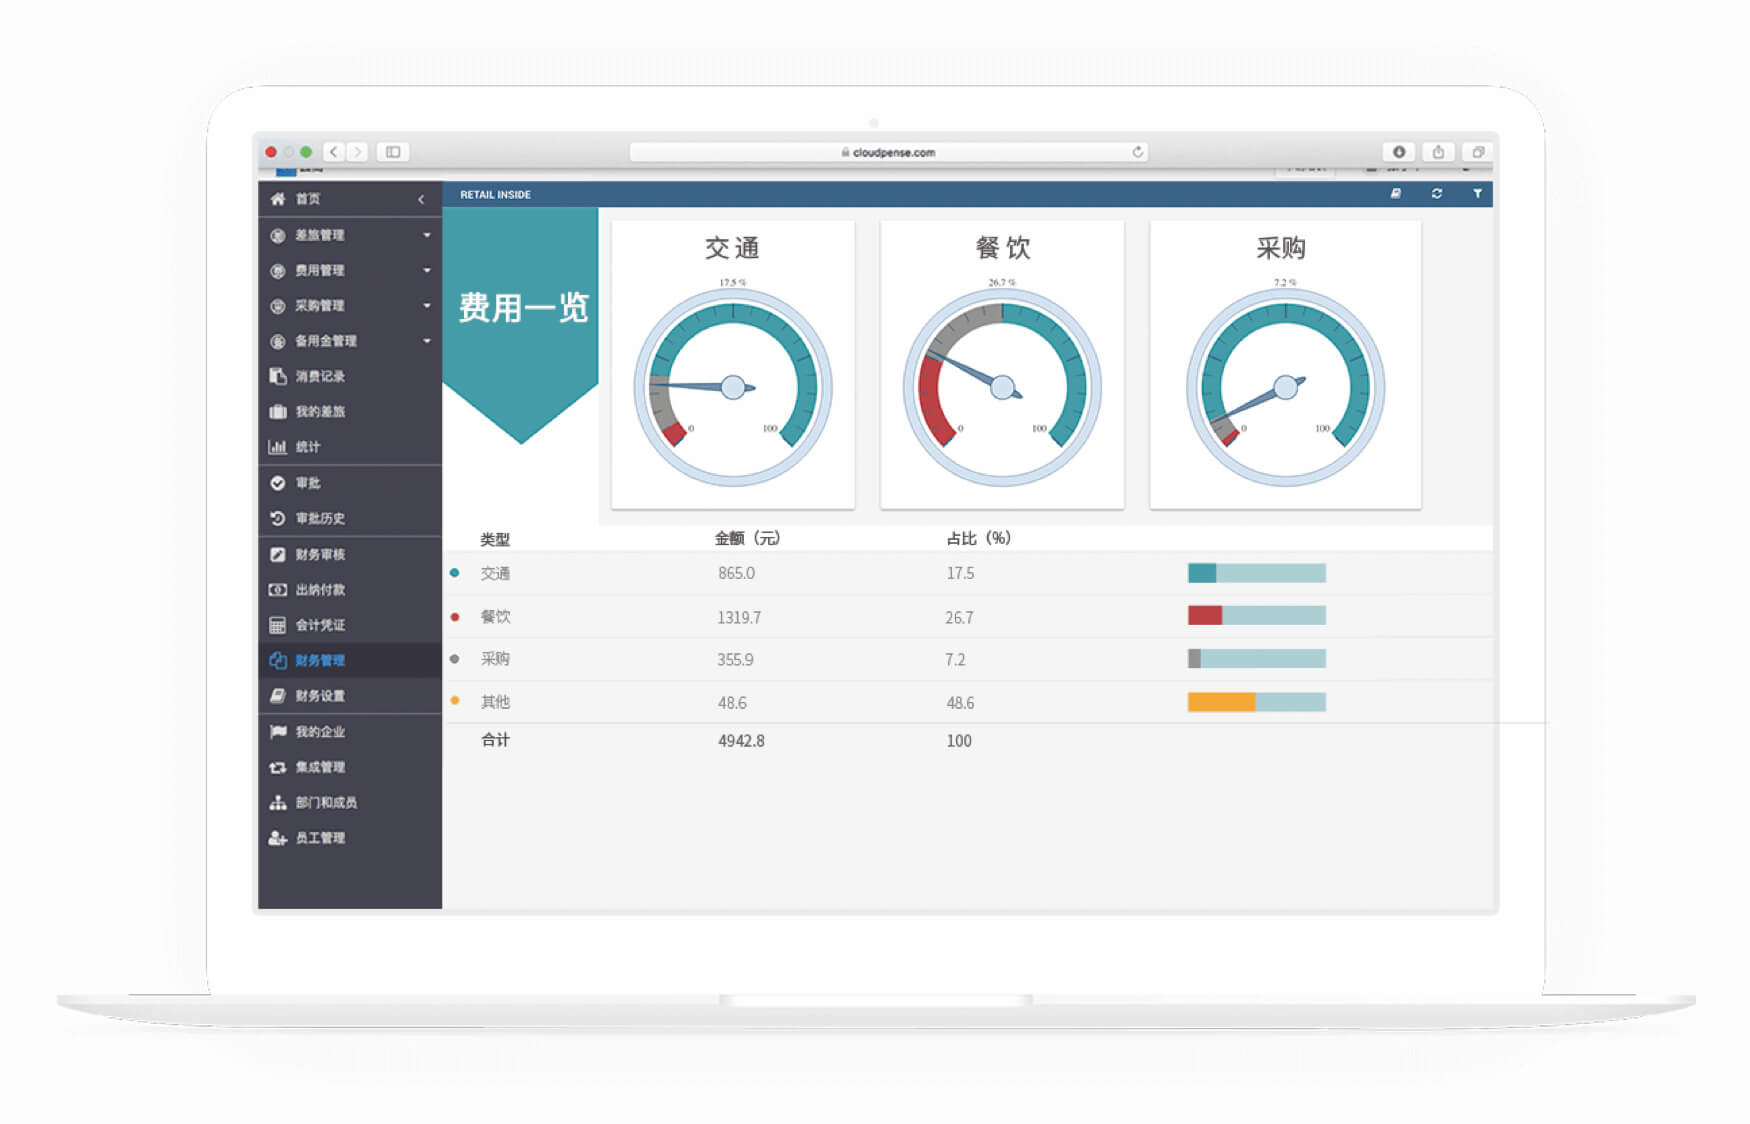The image size is (1750, 1124).
Task: Click the amount value 1319.7
Action: (x=739, y=618)
